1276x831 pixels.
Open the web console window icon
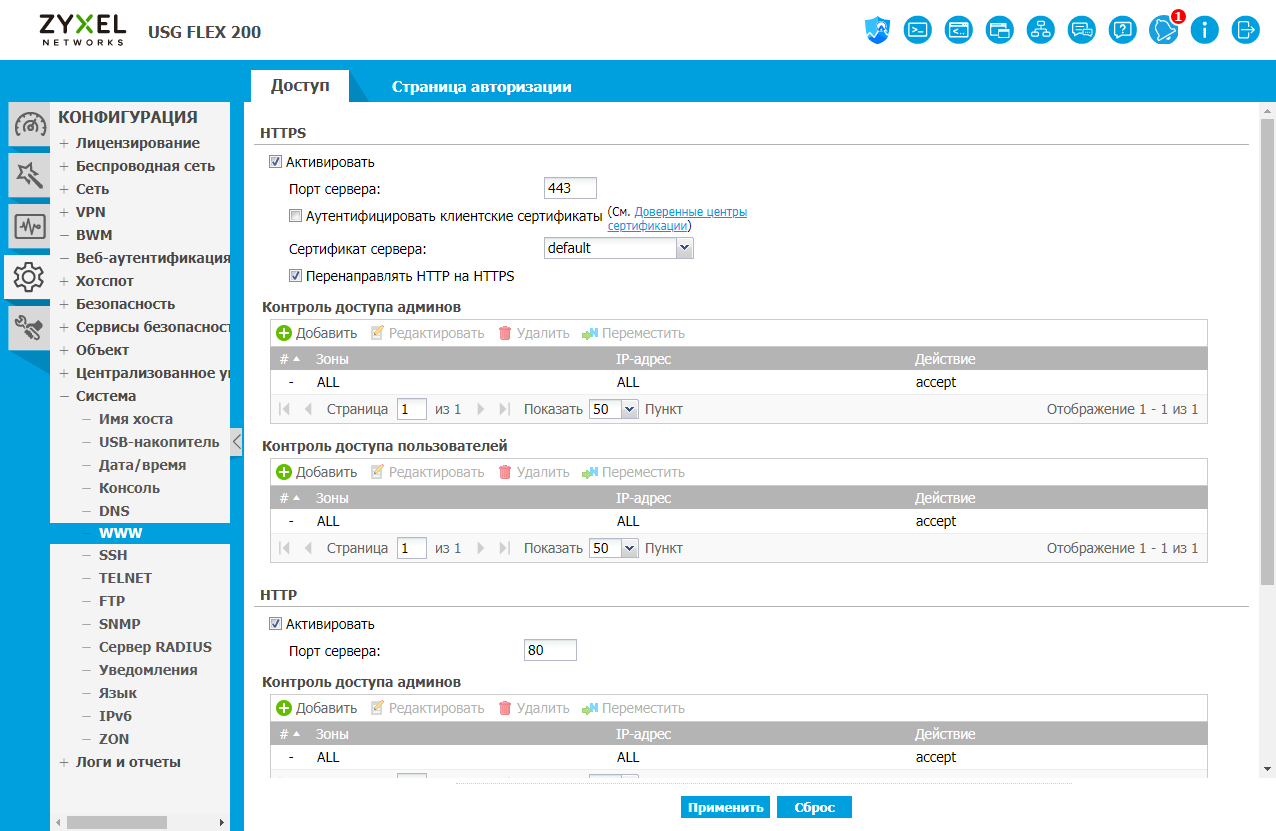click(x=959, y=30)
